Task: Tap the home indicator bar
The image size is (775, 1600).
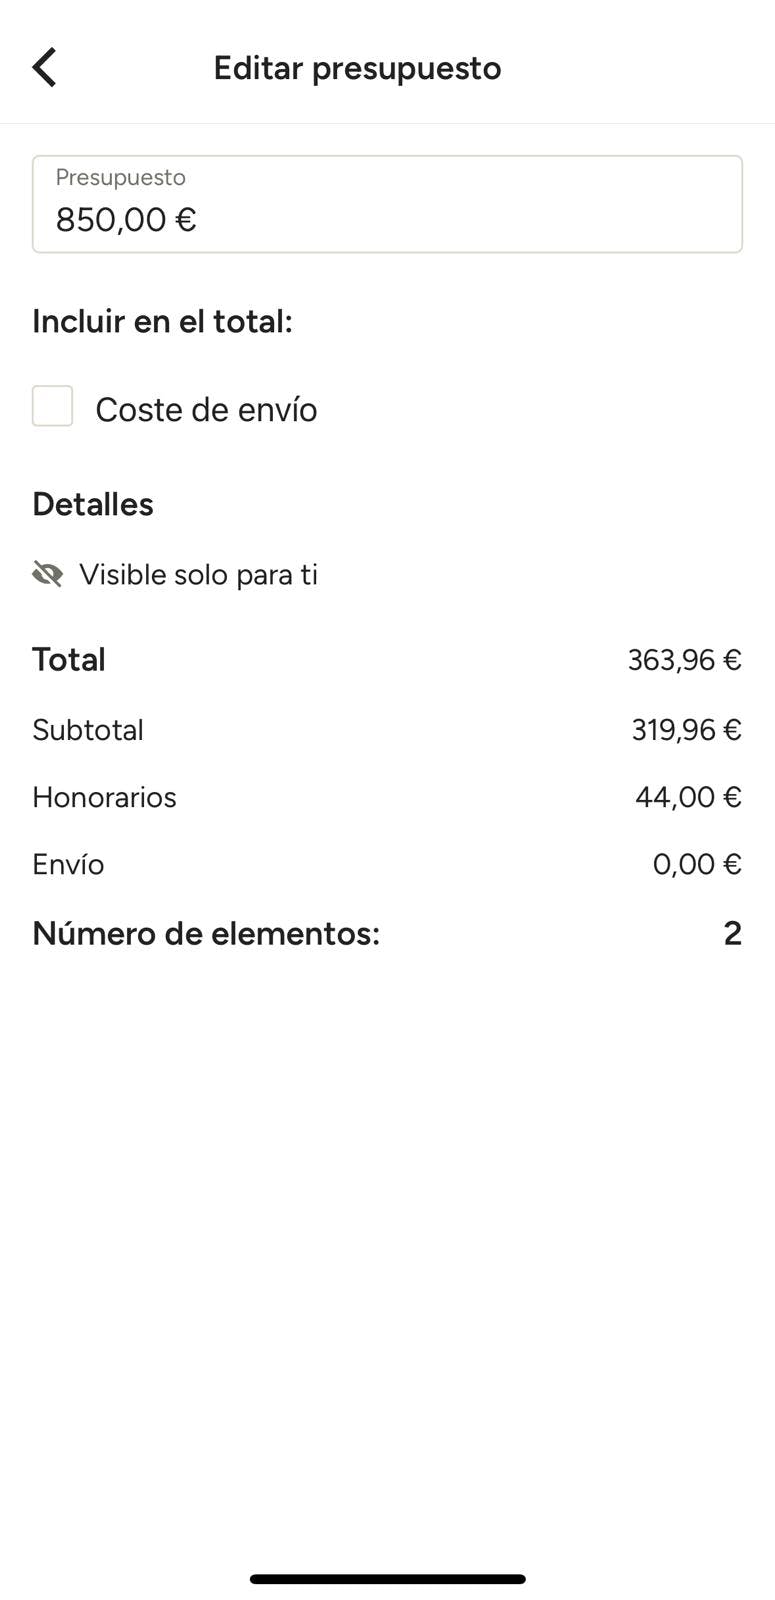Action: [x=387, y=1579]
